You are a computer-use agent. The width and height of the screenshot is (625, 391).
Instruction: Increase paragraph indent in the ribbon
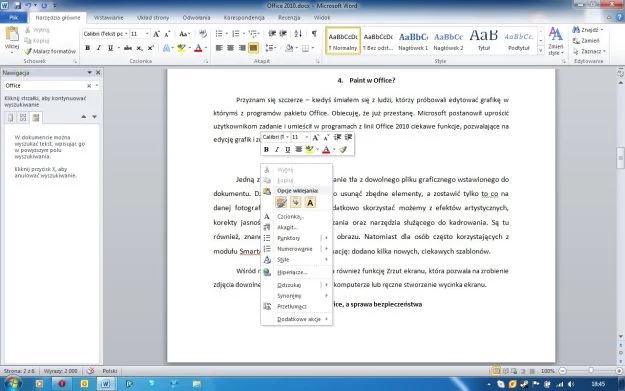coord(283,34)
